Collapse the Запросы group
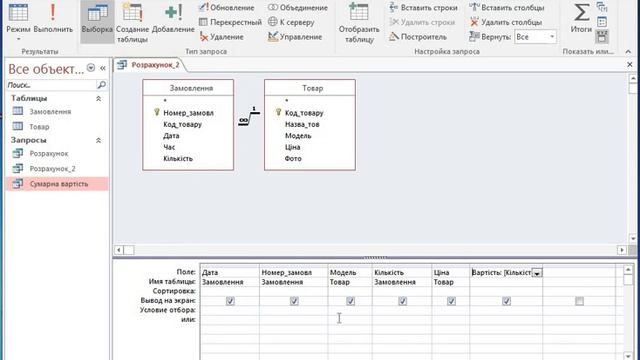640x360 pixels. click(x=98, y=140)
